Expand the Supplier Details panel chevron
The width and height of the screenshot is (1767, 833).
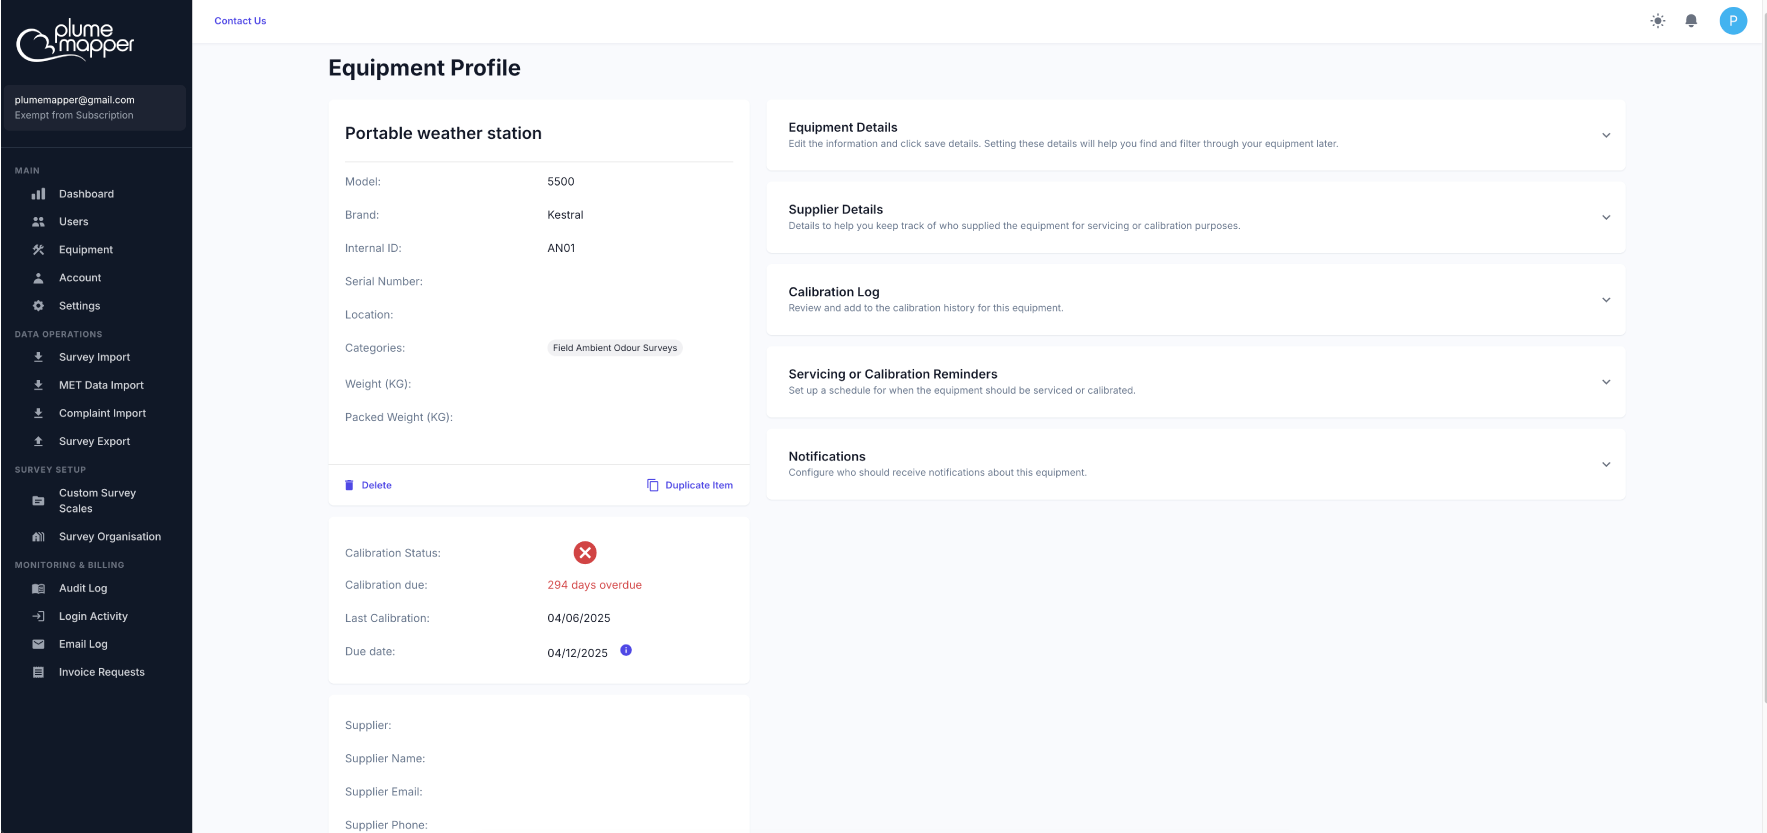click(1606, 217)
